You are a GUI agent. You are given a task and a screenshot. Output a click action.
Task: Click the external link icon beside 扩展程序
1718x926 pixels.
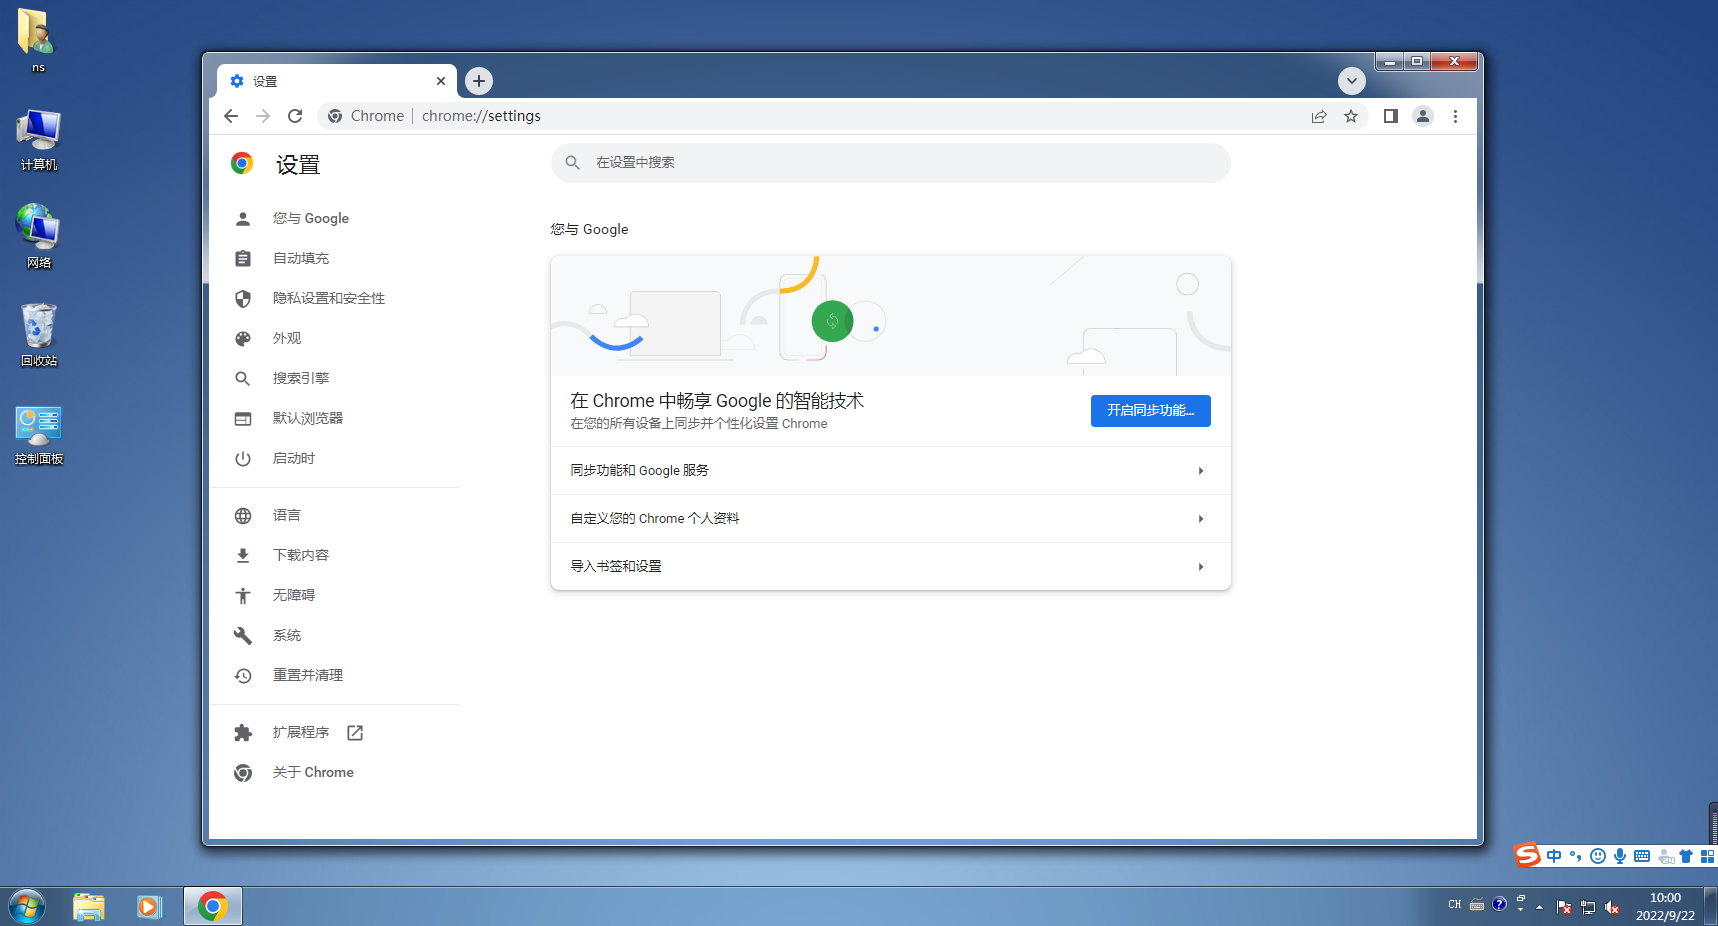pos(355,733)
